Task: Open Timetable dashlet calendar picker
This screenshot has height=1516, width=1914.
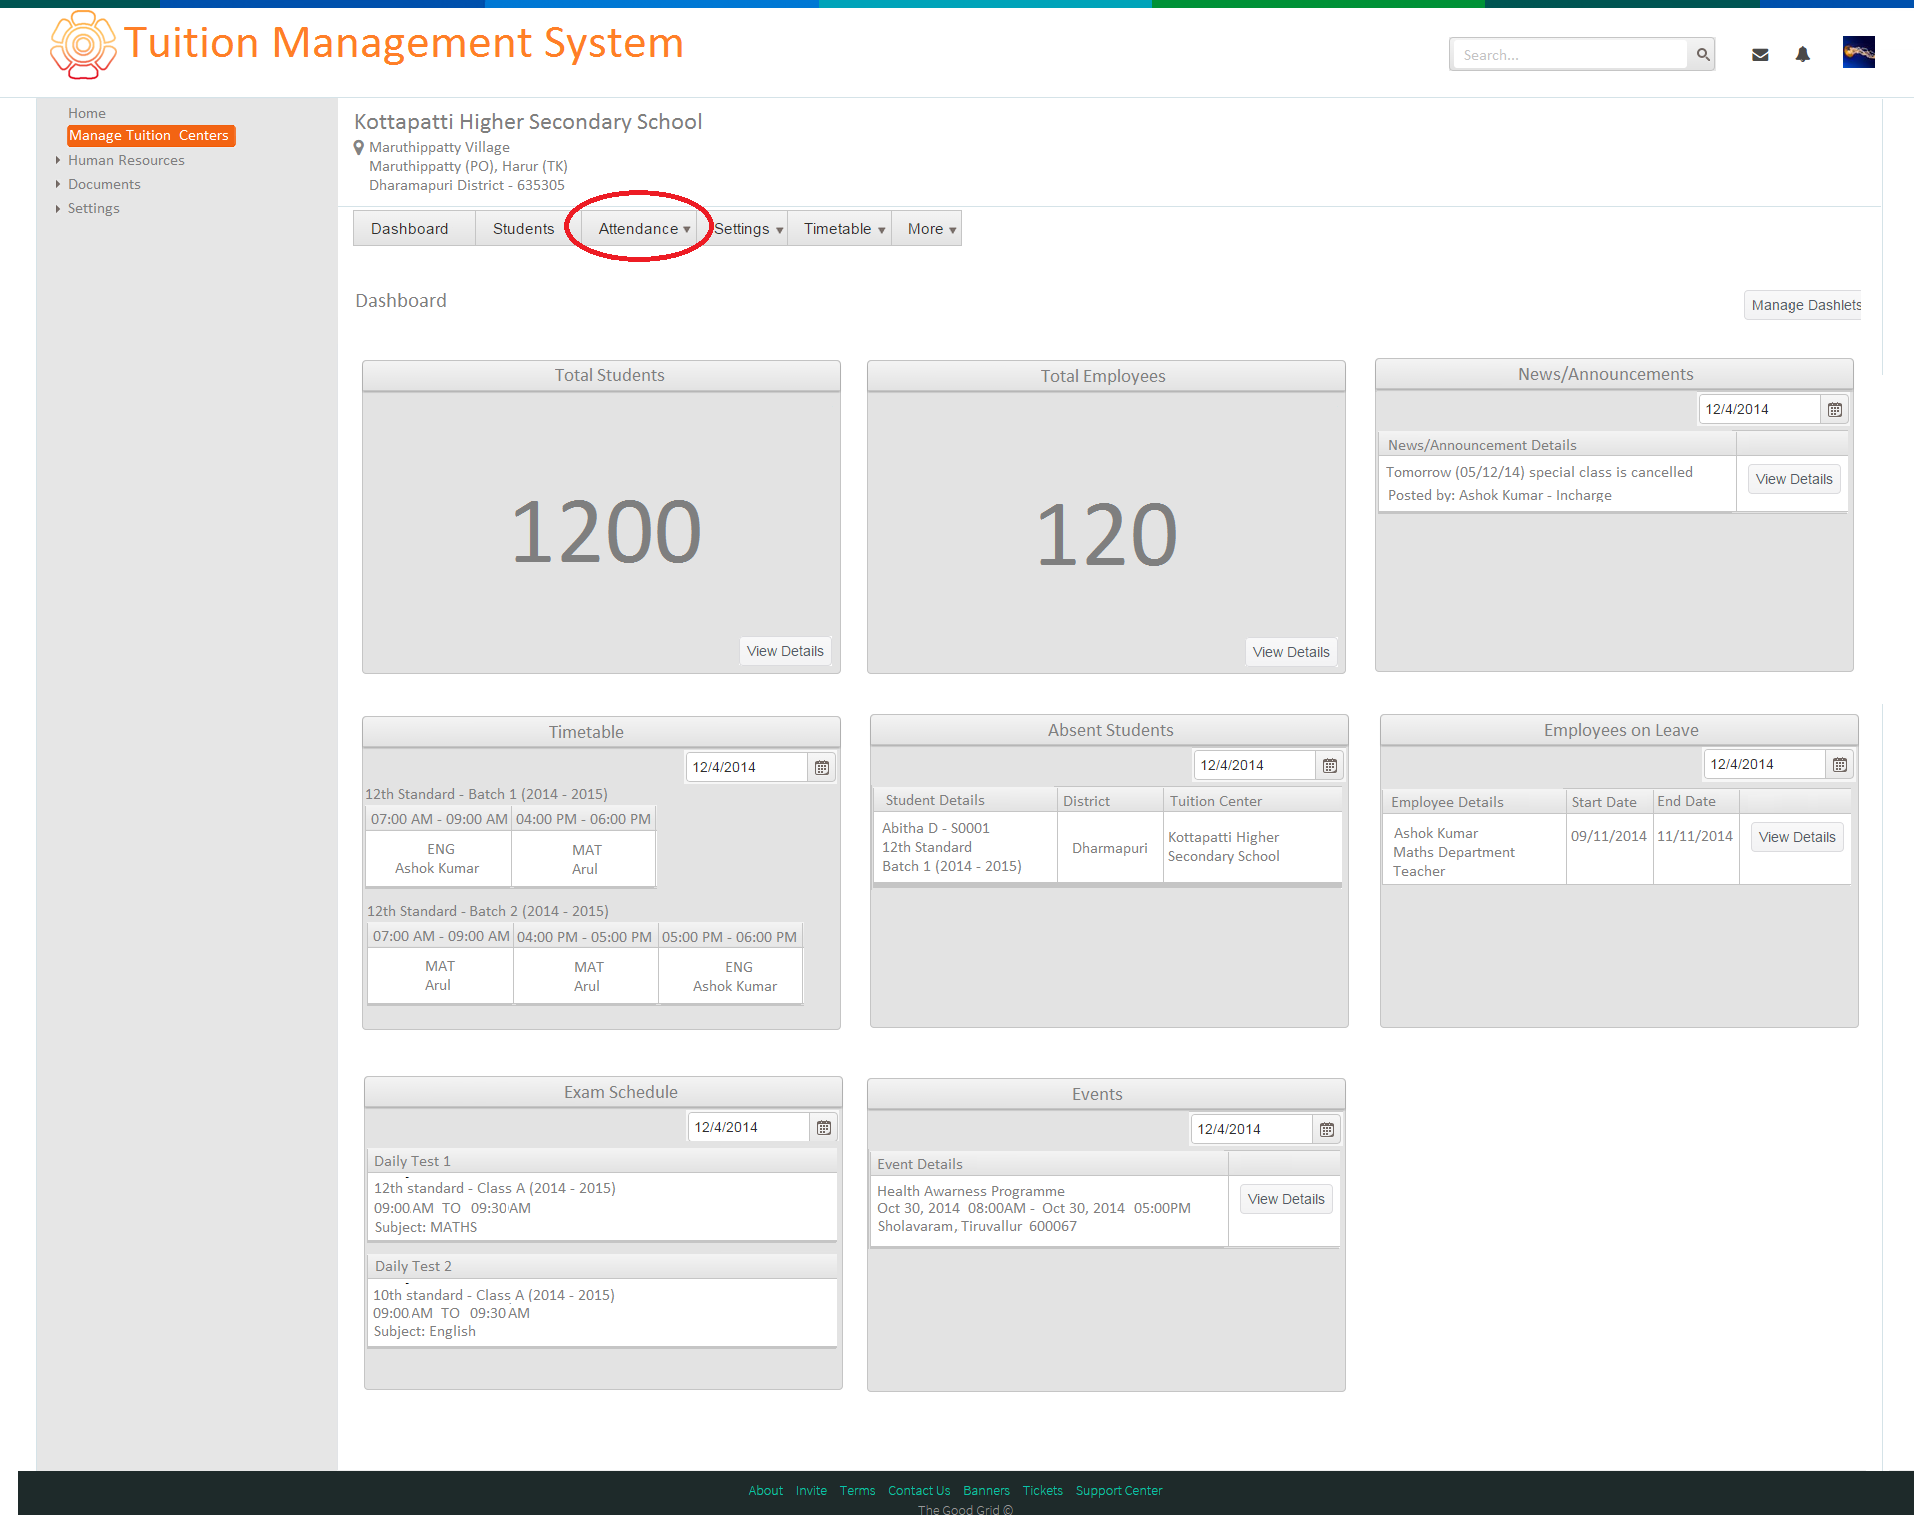Action: (x=821, y=767)
